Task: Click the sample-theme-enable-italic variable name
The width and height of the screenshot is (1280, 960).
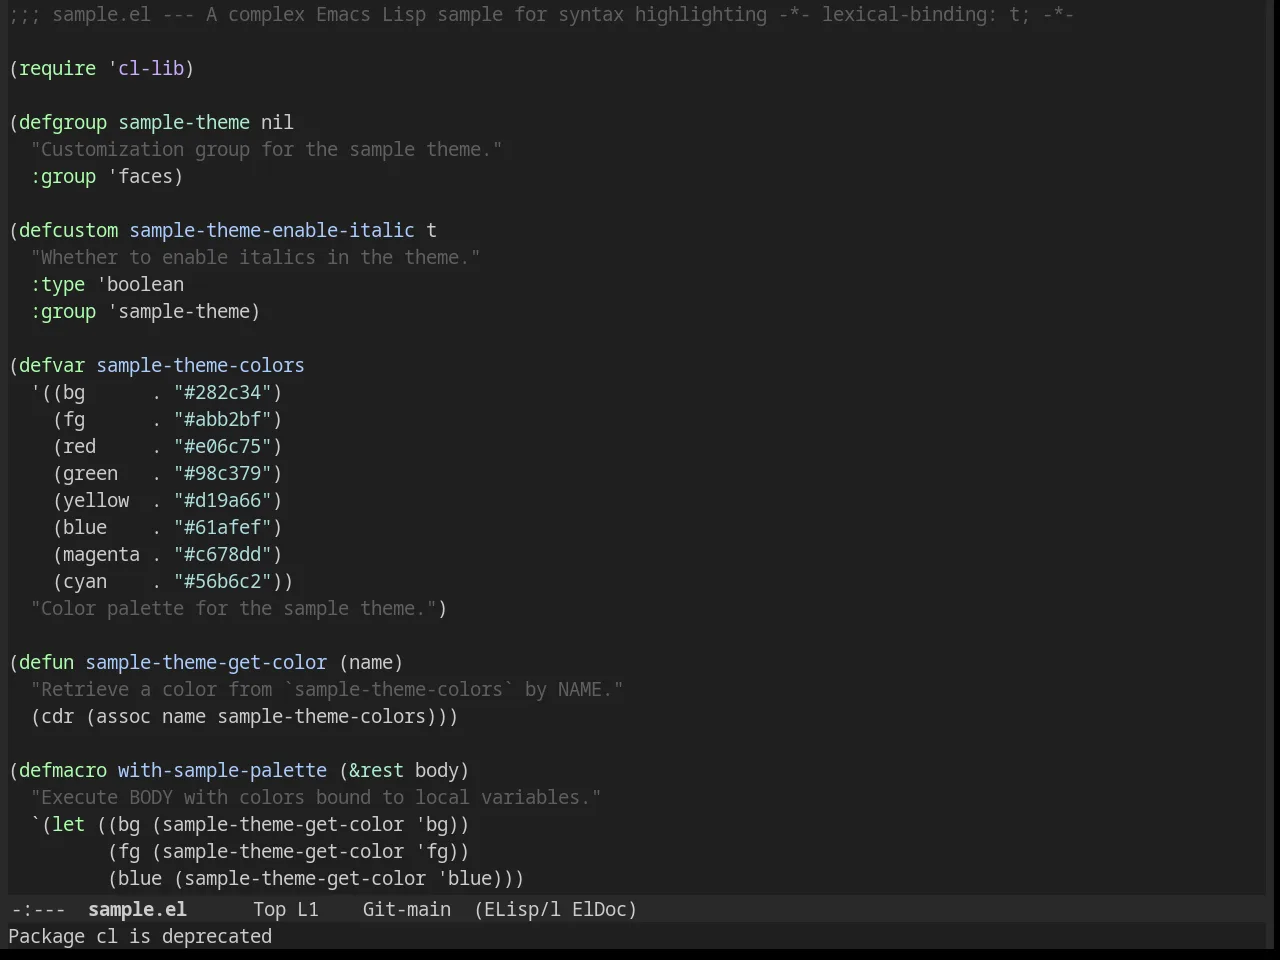Action: 272,230
